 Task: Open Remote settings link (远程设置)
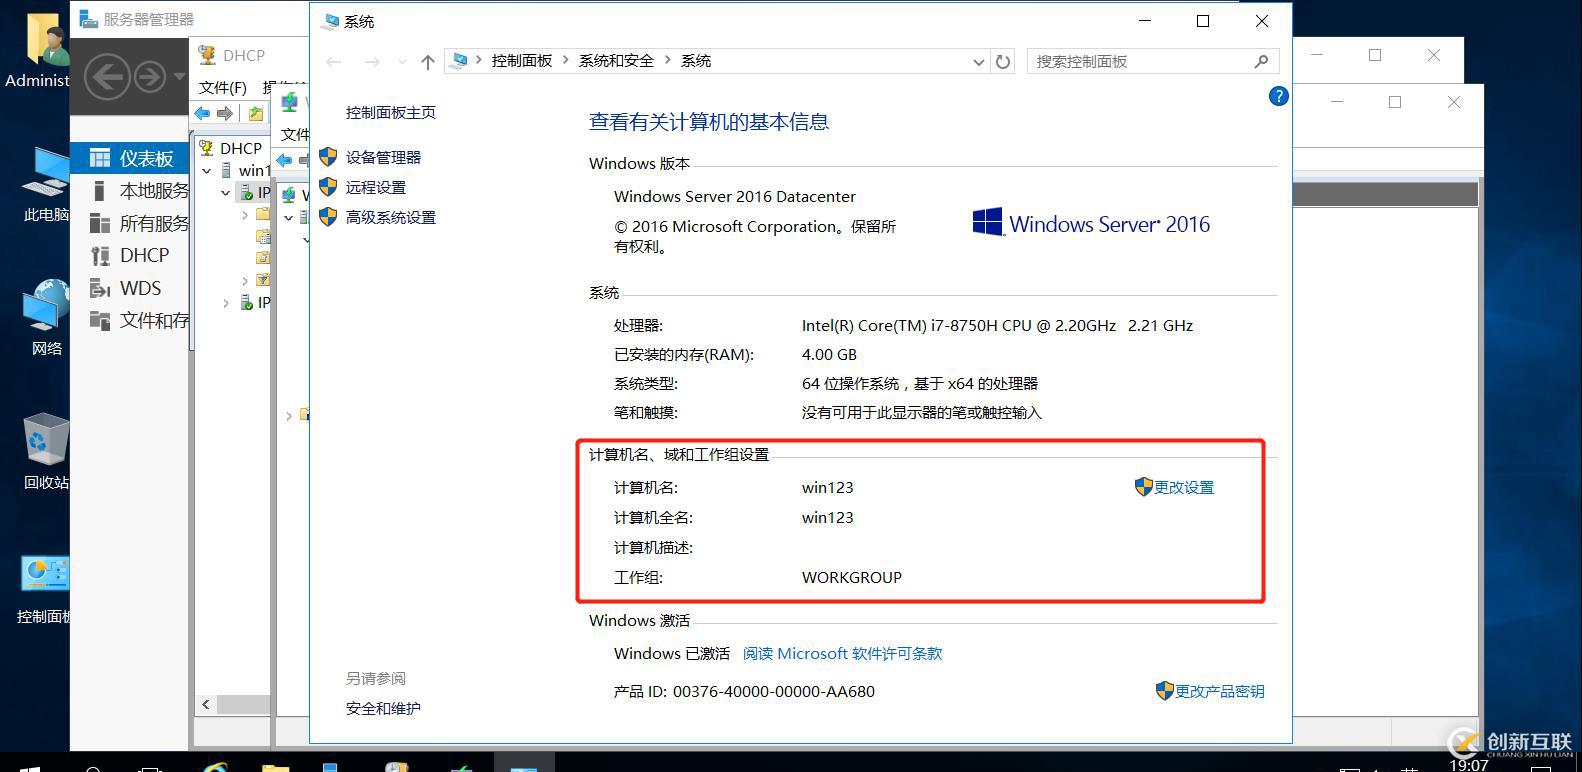(376, 187)
